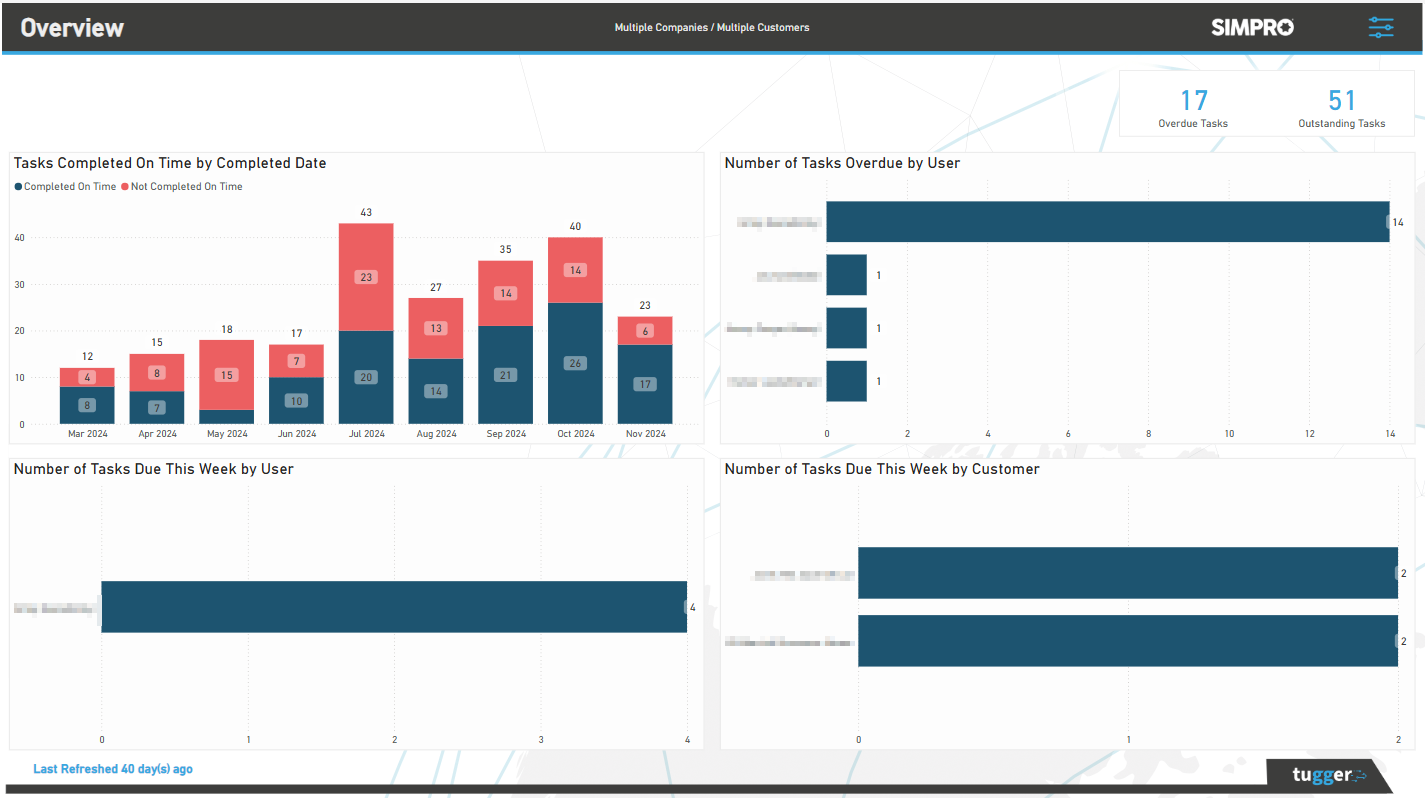Select the Jul 2024 stacked bar

coord(366,320)
